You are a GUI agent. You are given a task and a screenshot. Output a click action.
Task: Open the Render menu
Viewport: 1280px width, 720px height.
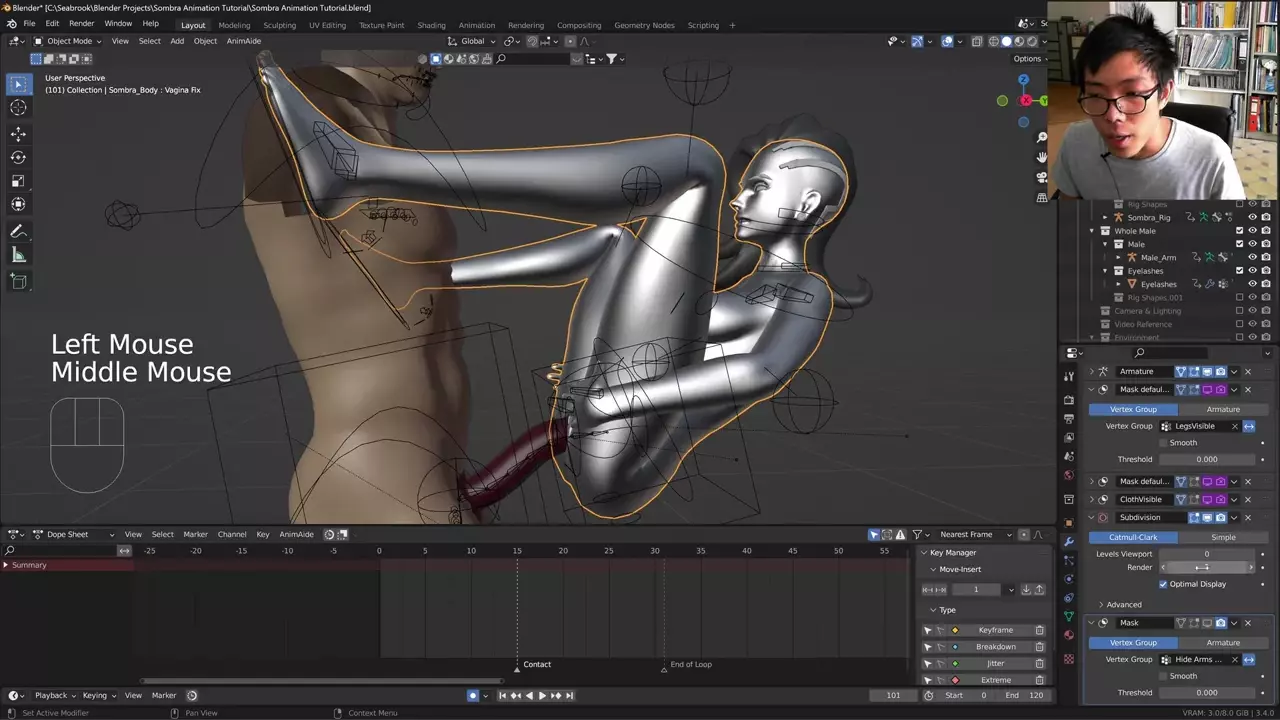click(x=82, y=23)
